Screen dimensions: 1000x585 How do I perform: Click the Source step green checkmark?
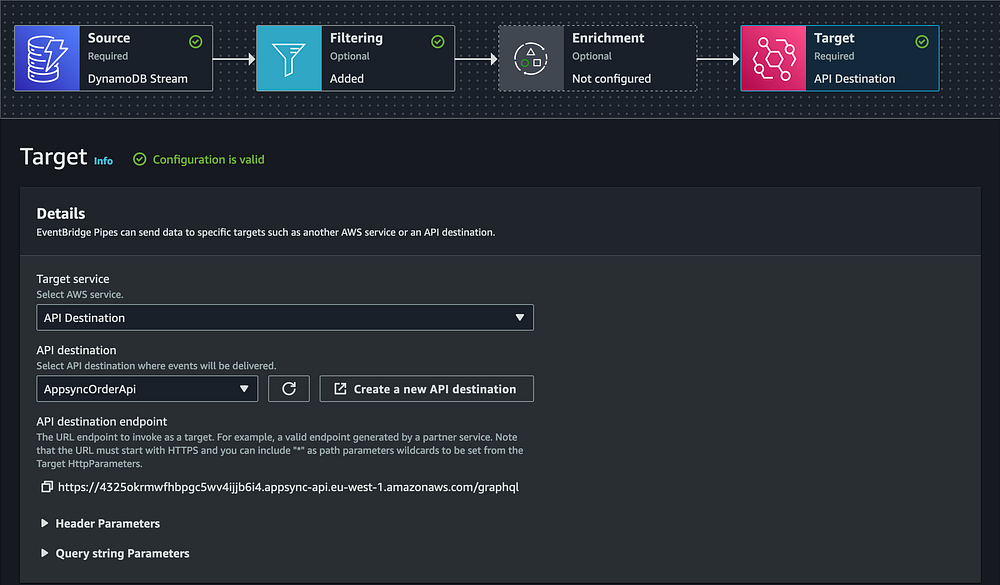(196, 41)
